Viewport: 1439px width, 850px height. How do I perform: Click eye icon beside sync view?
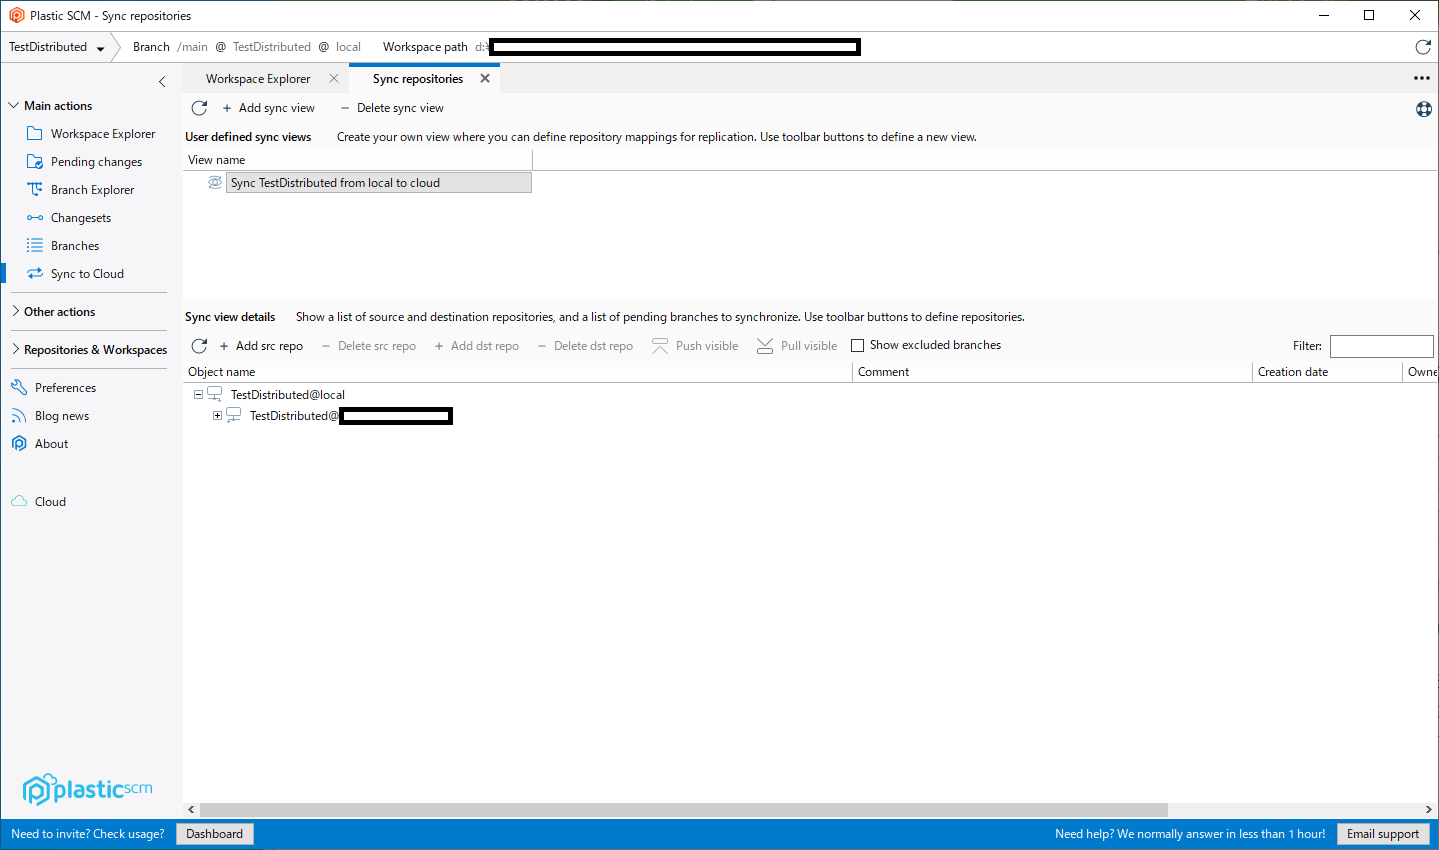[x=215, y=182]
